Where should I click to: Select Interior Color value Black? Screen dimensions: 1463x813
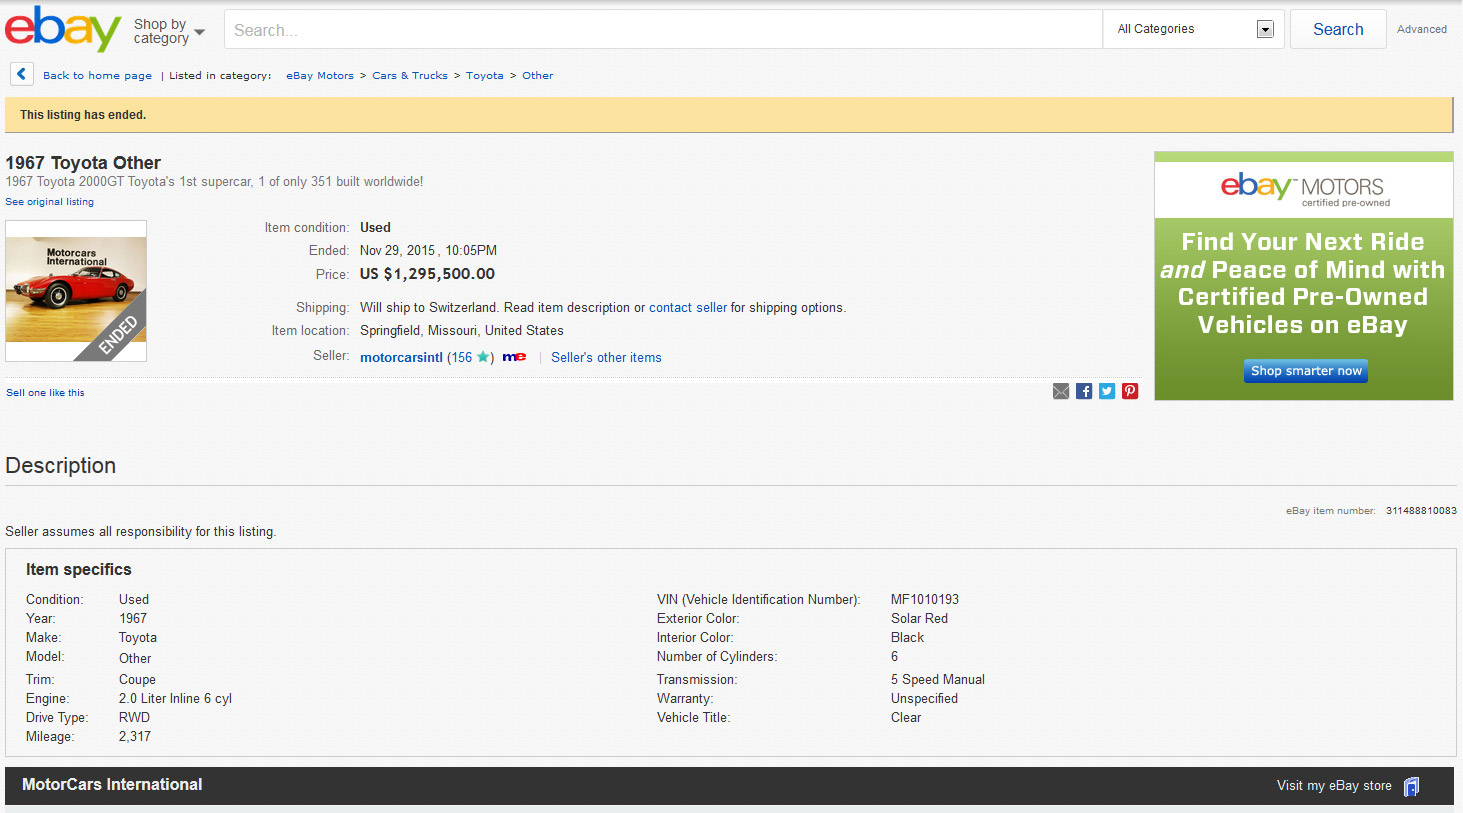pos(907,638)
